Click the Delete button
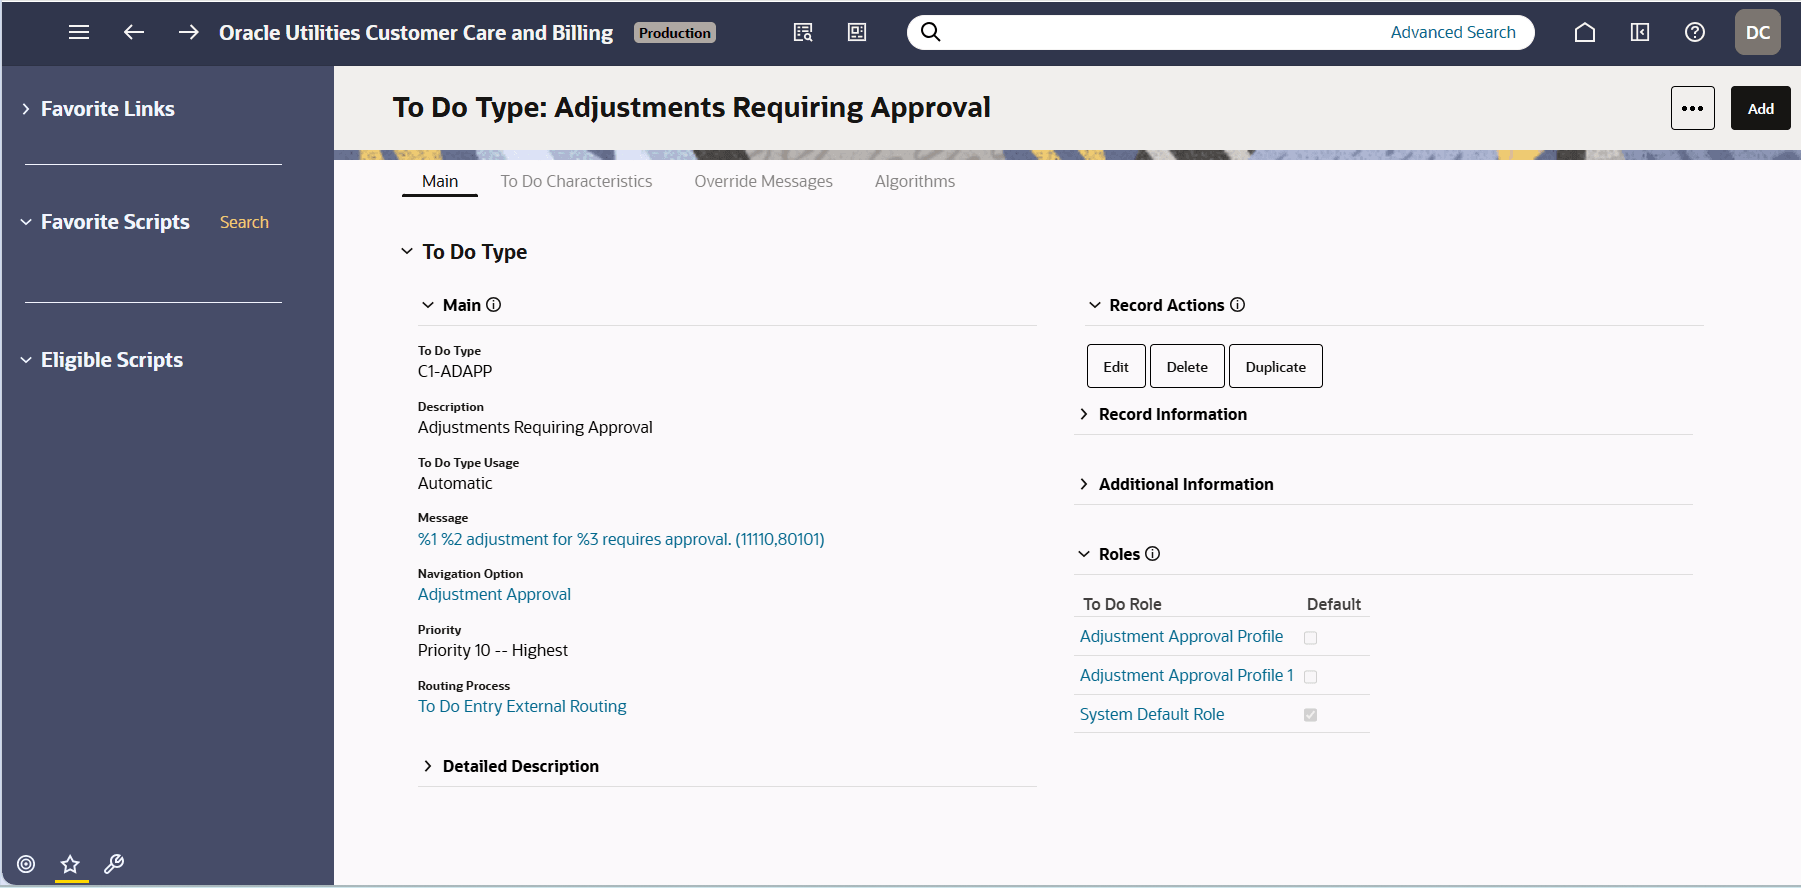 1187,366
